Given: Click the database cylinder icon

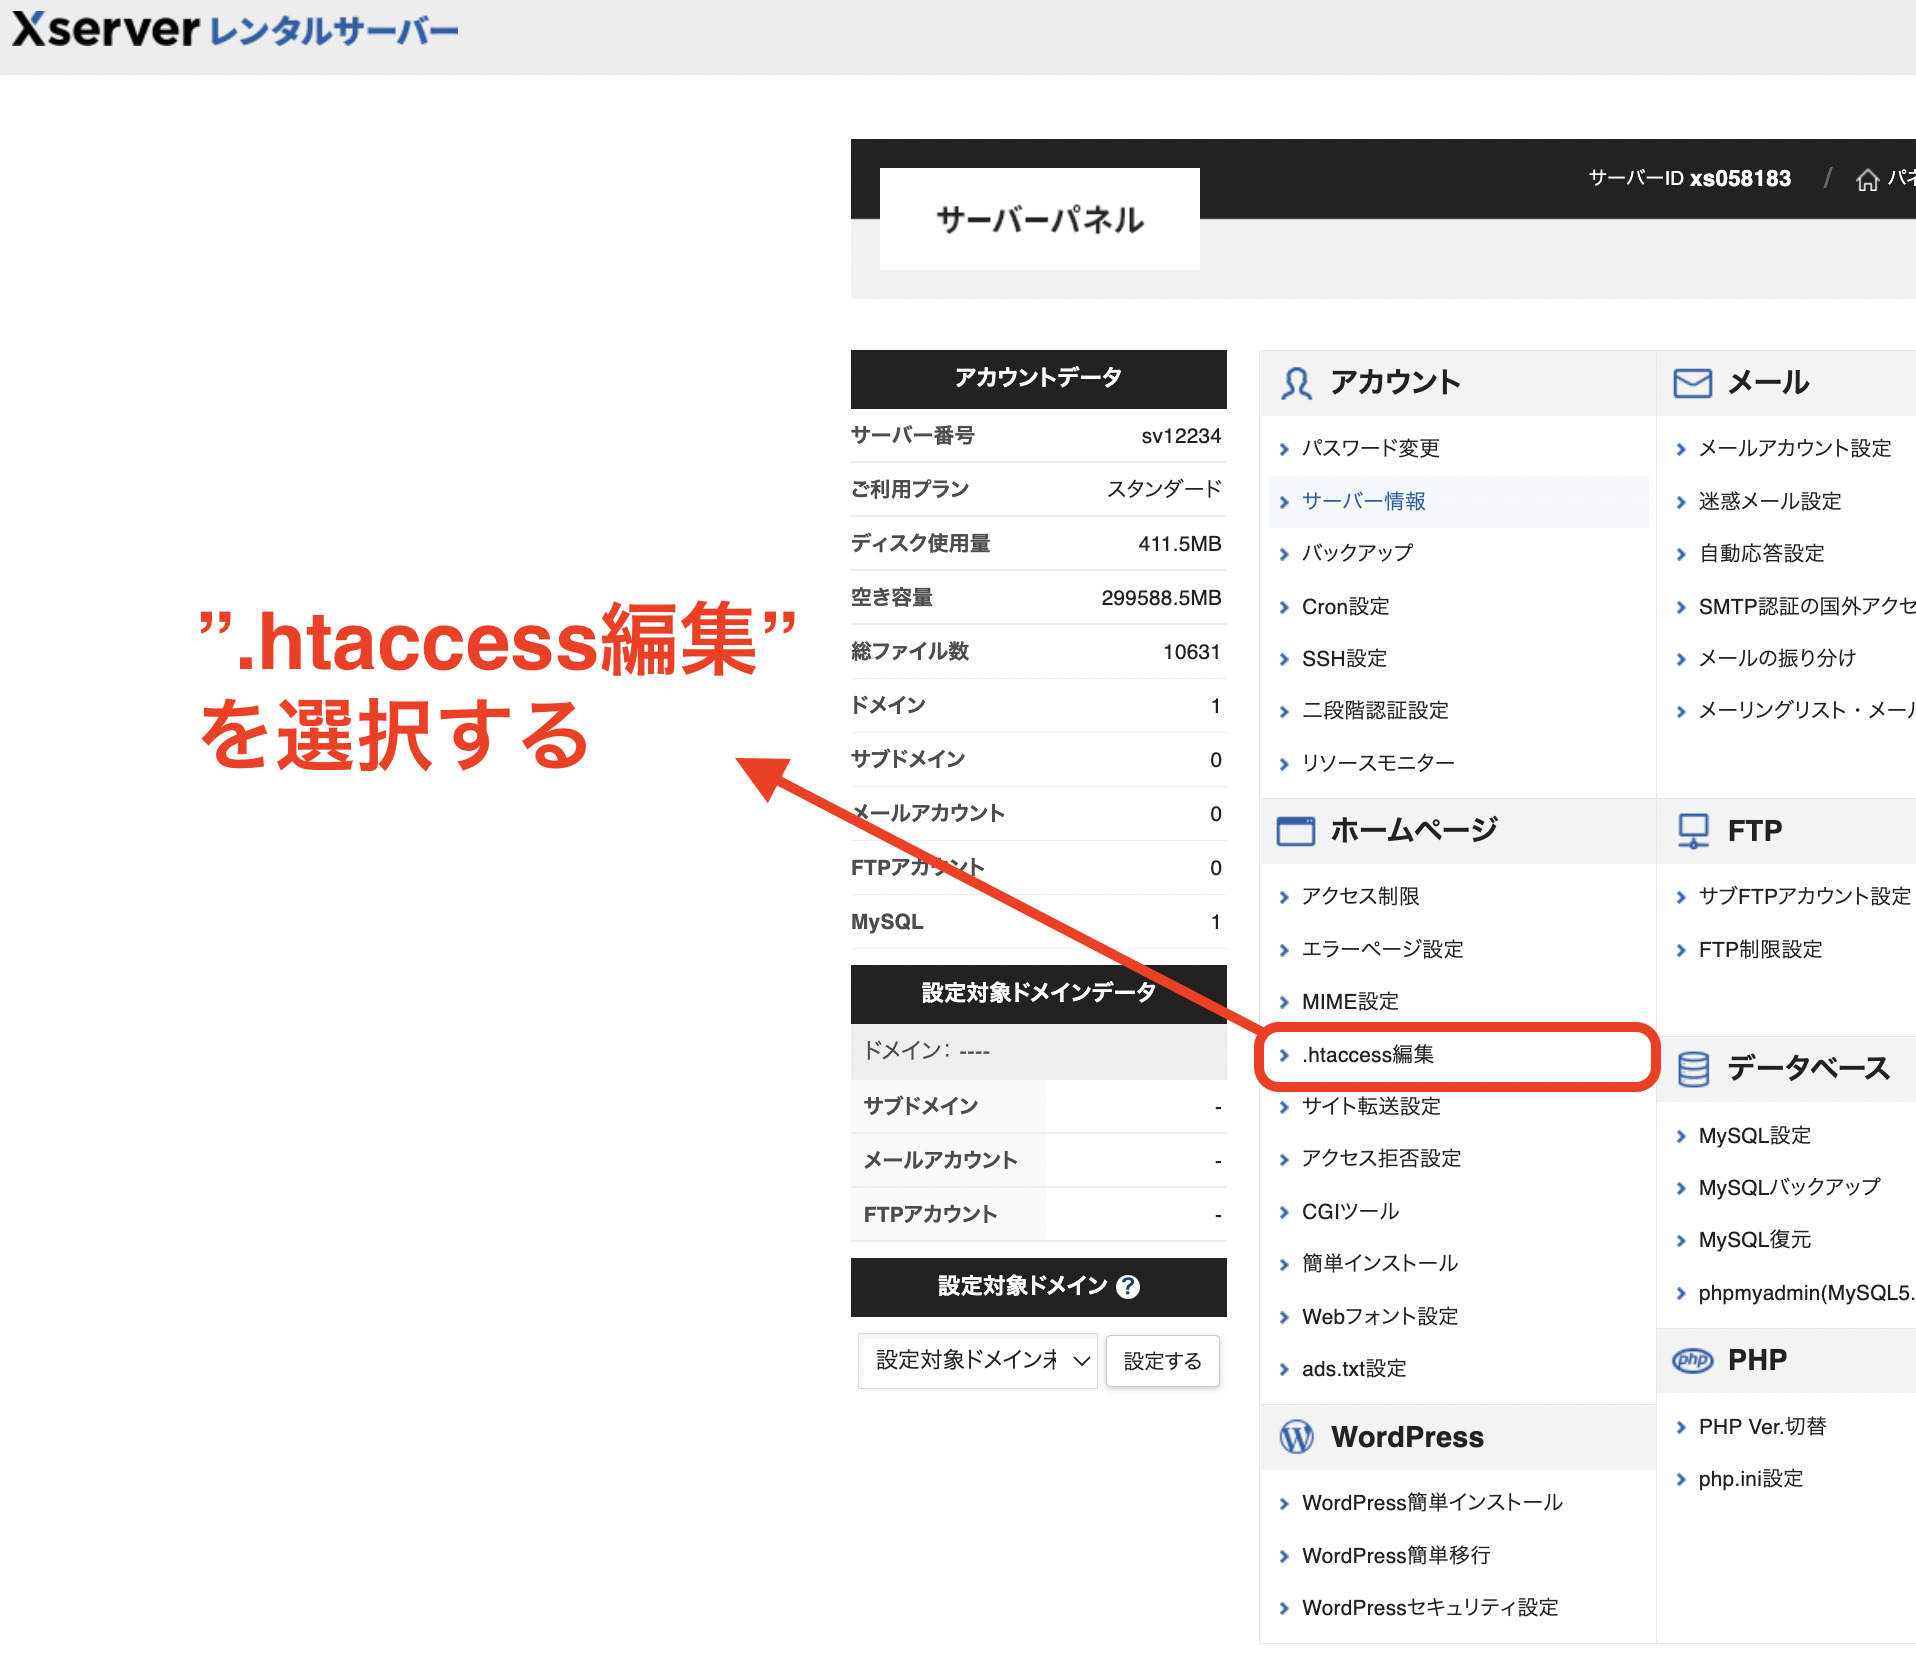Looking at the screenshot, I should [x=1693, y=1069].
